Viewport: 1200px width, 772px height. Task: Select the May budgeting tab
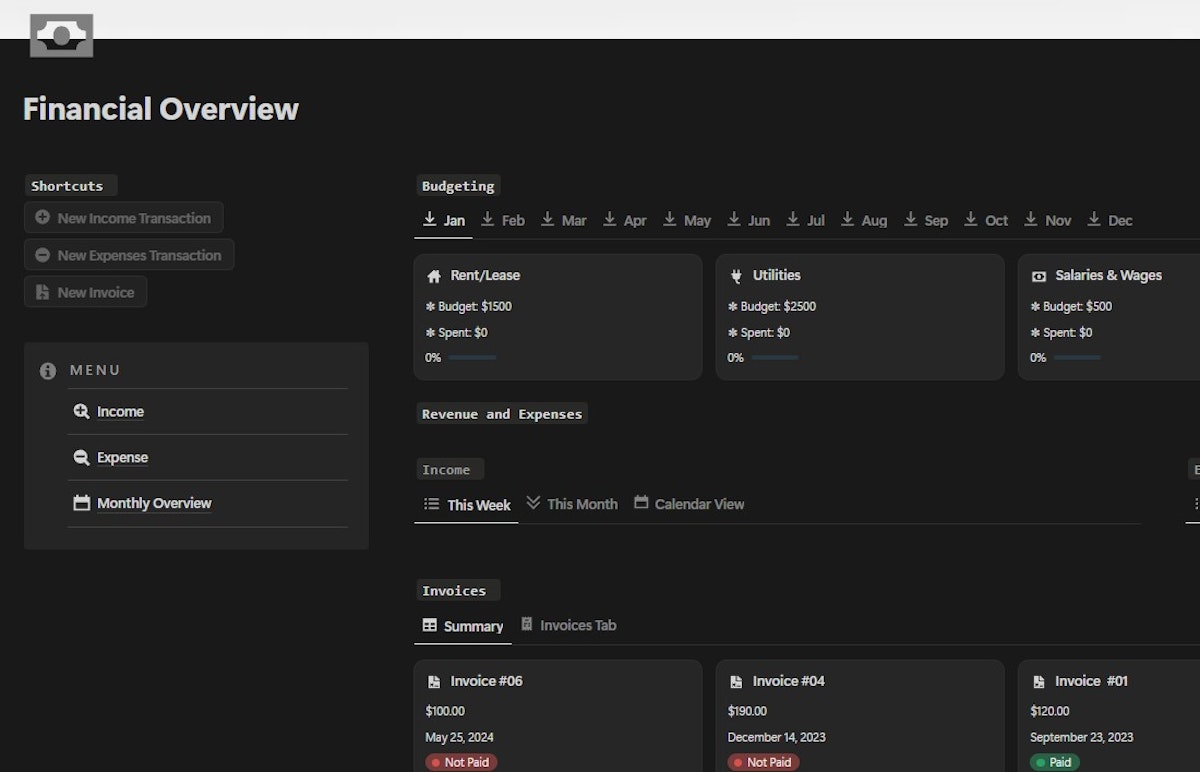[x=687, y=220]
